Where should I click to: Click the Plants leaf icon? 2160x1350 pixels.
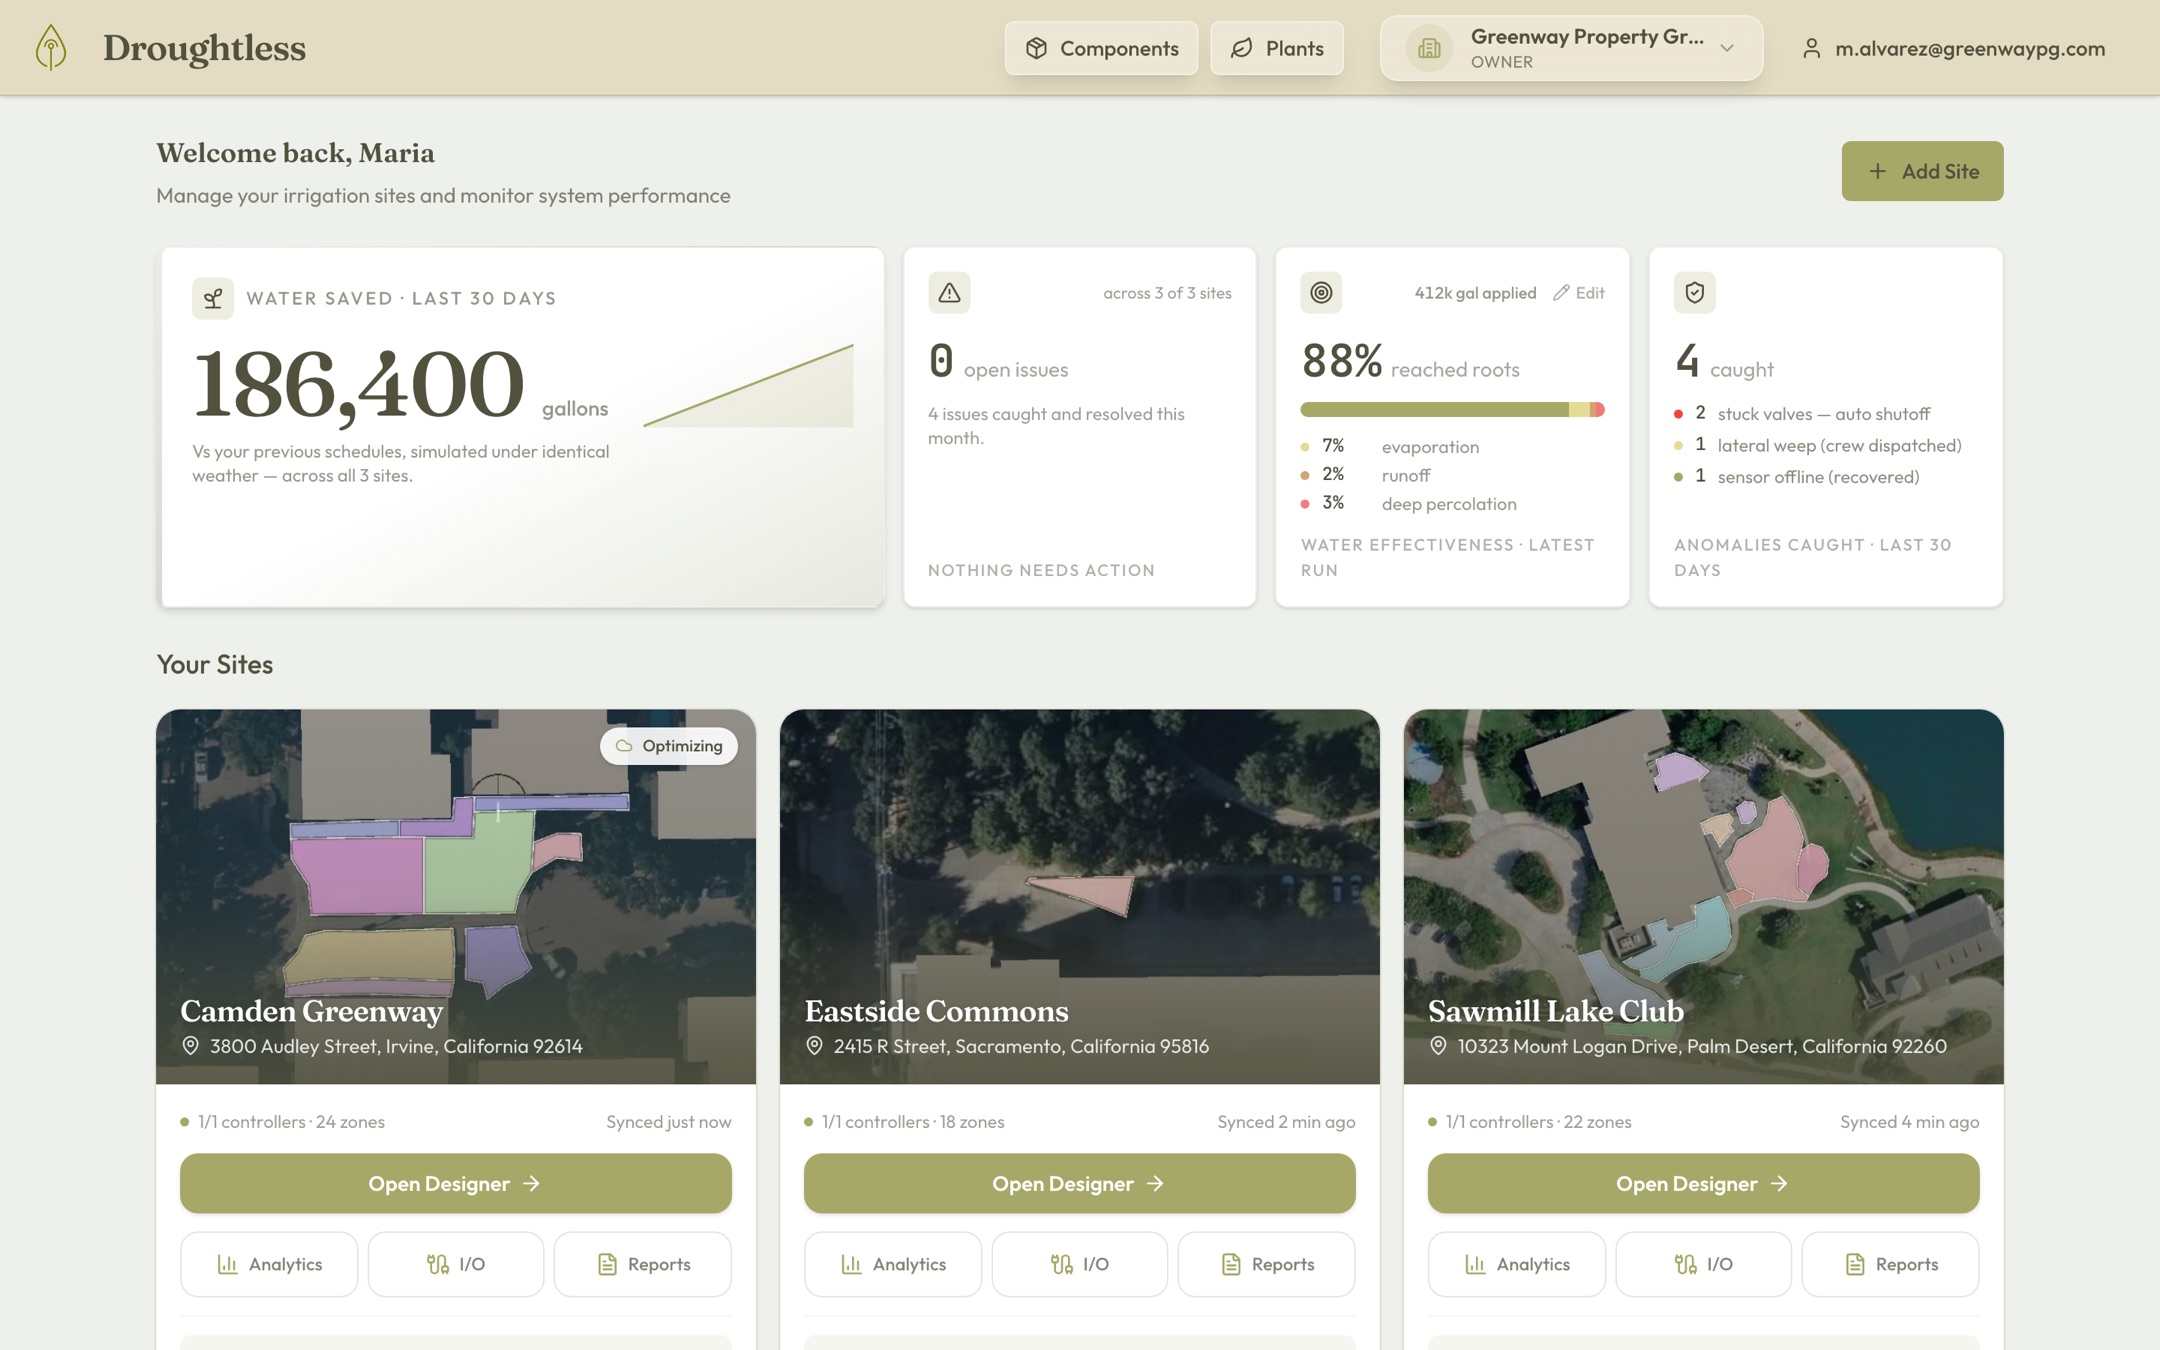(1241, 48)
